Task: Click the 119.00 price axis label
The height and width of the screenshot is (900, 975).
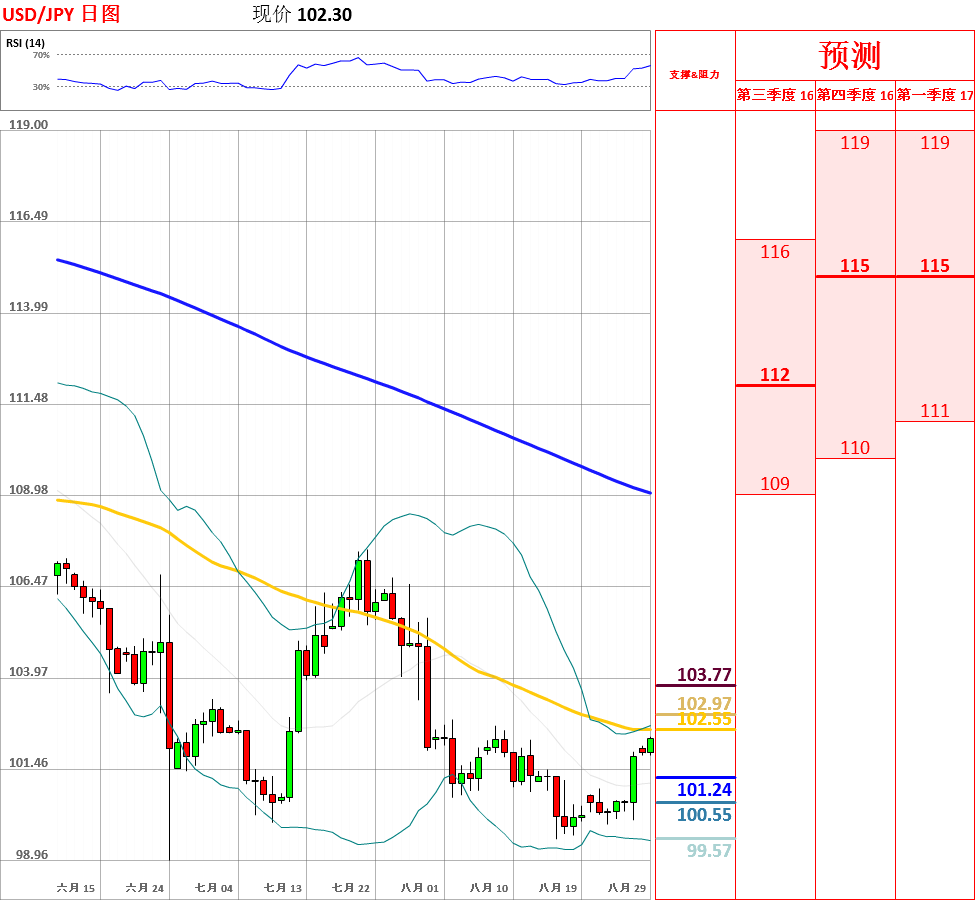Action: [x=29, y=124]
